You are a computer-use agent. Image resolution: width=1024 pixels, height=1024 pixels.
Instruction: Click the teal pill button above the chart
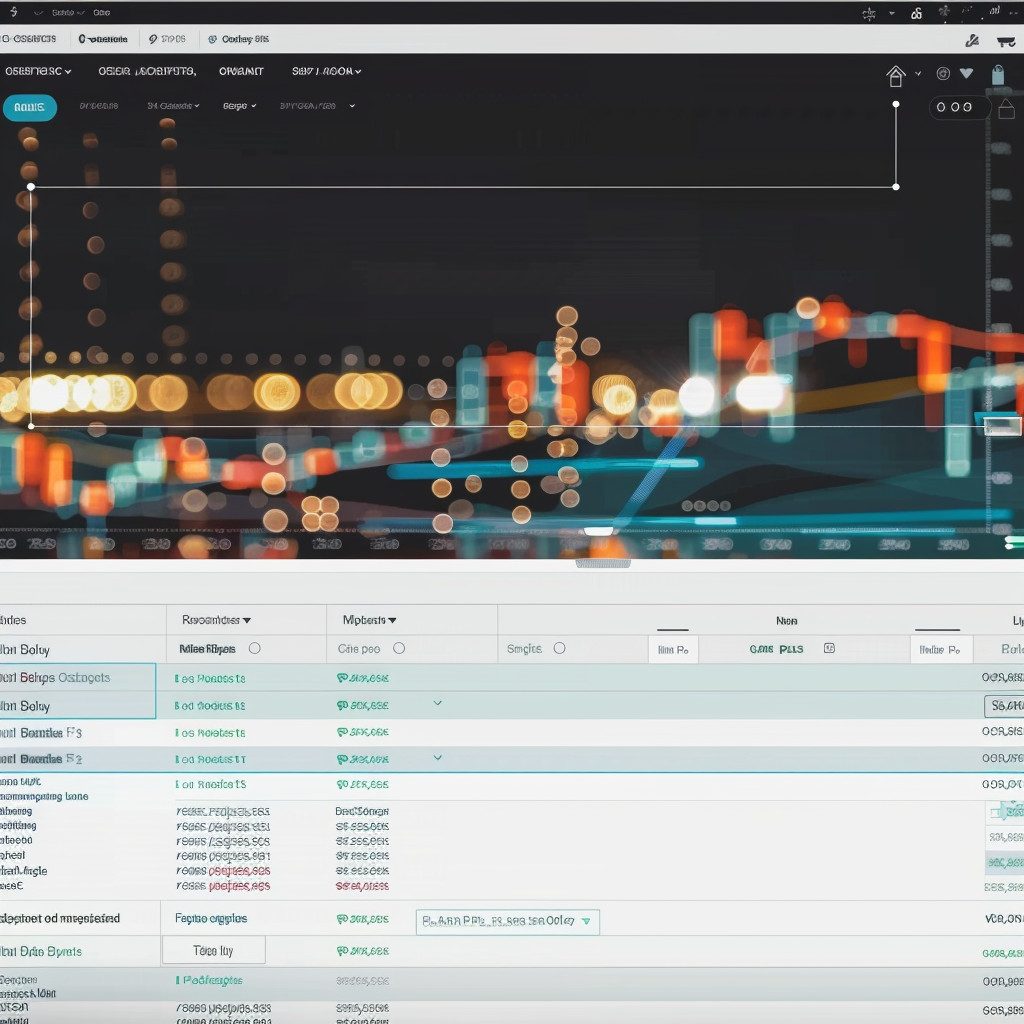tap(29, 107)
